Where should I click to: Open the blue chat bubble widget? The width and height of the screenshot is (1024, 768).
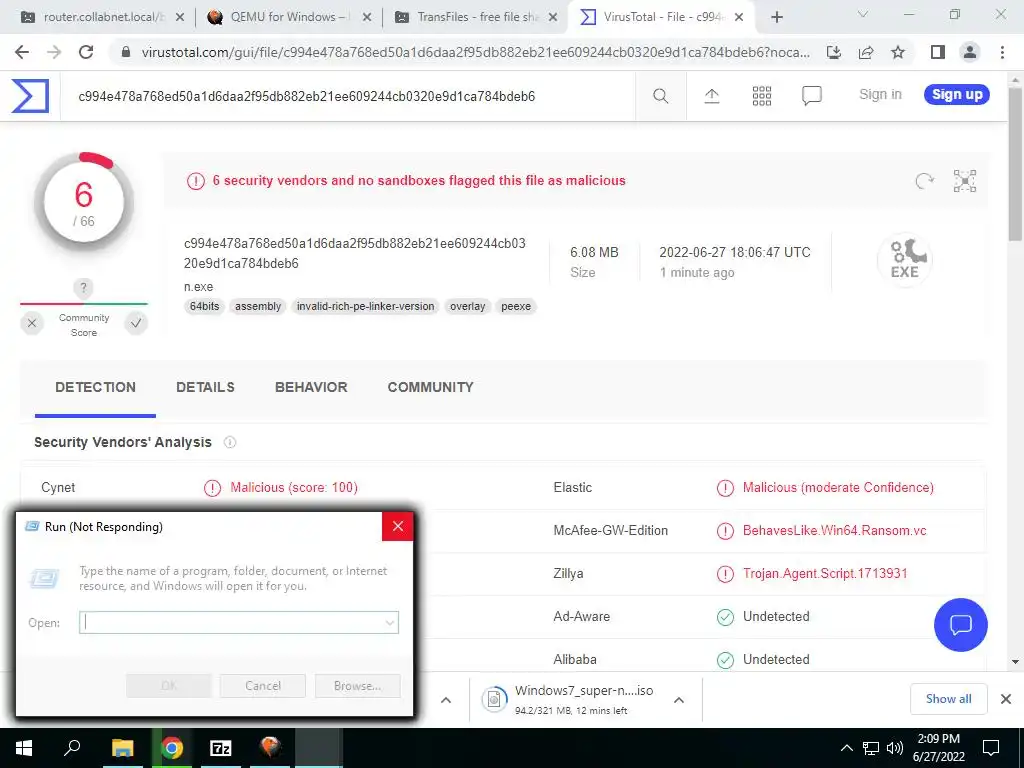pos(961,625)
